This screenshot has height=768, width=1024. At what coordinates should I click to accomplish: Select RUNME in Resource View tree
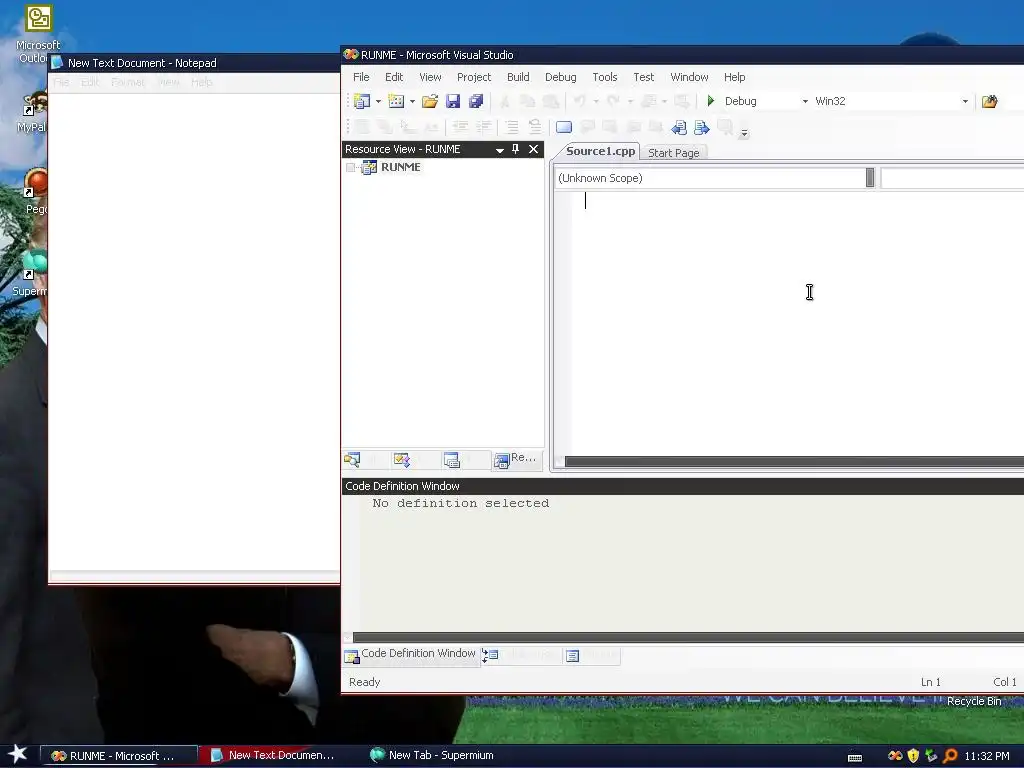400,167
